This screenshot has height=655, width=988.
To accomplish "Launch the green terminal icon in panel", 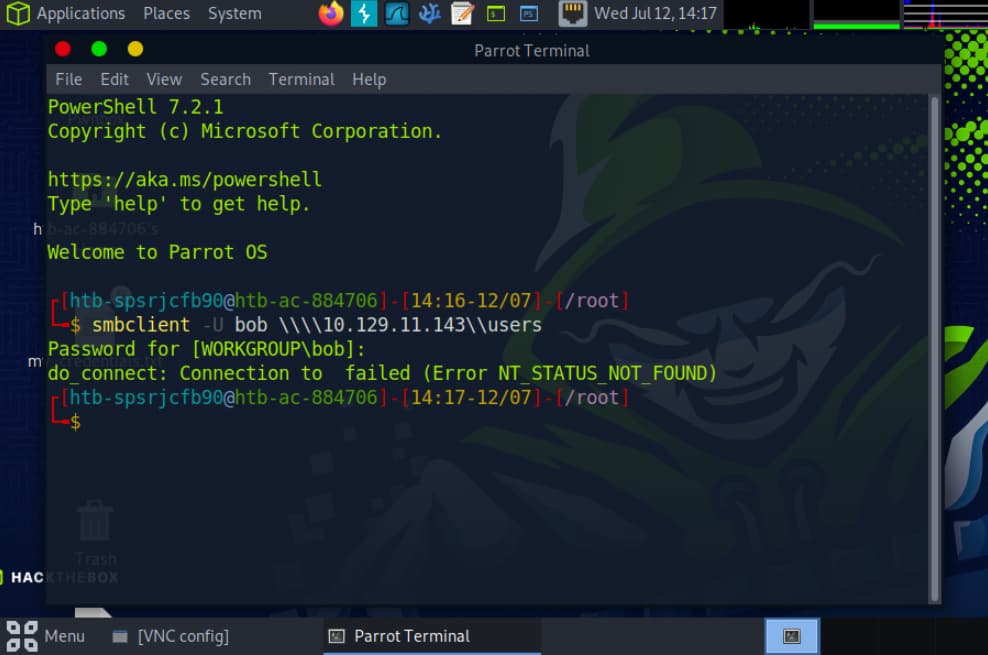I will pos(495,14).
